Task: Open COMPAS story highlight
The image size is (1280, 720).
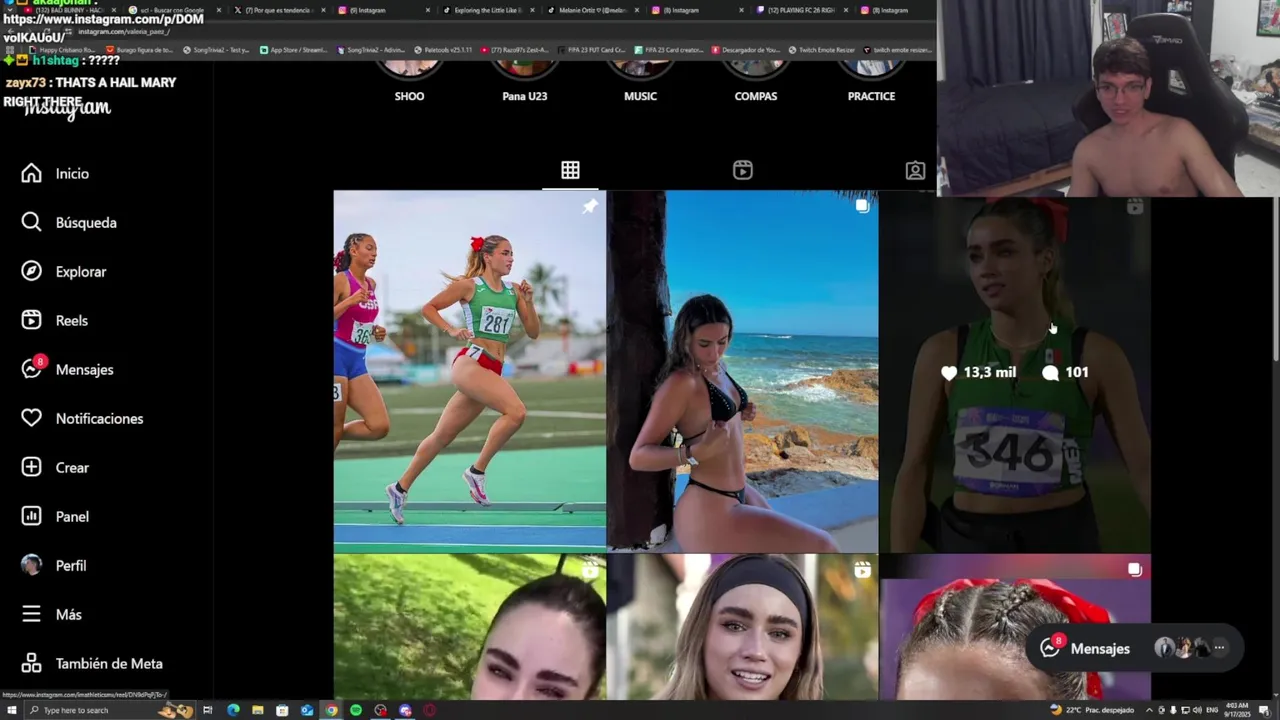Action: (756, 82)
